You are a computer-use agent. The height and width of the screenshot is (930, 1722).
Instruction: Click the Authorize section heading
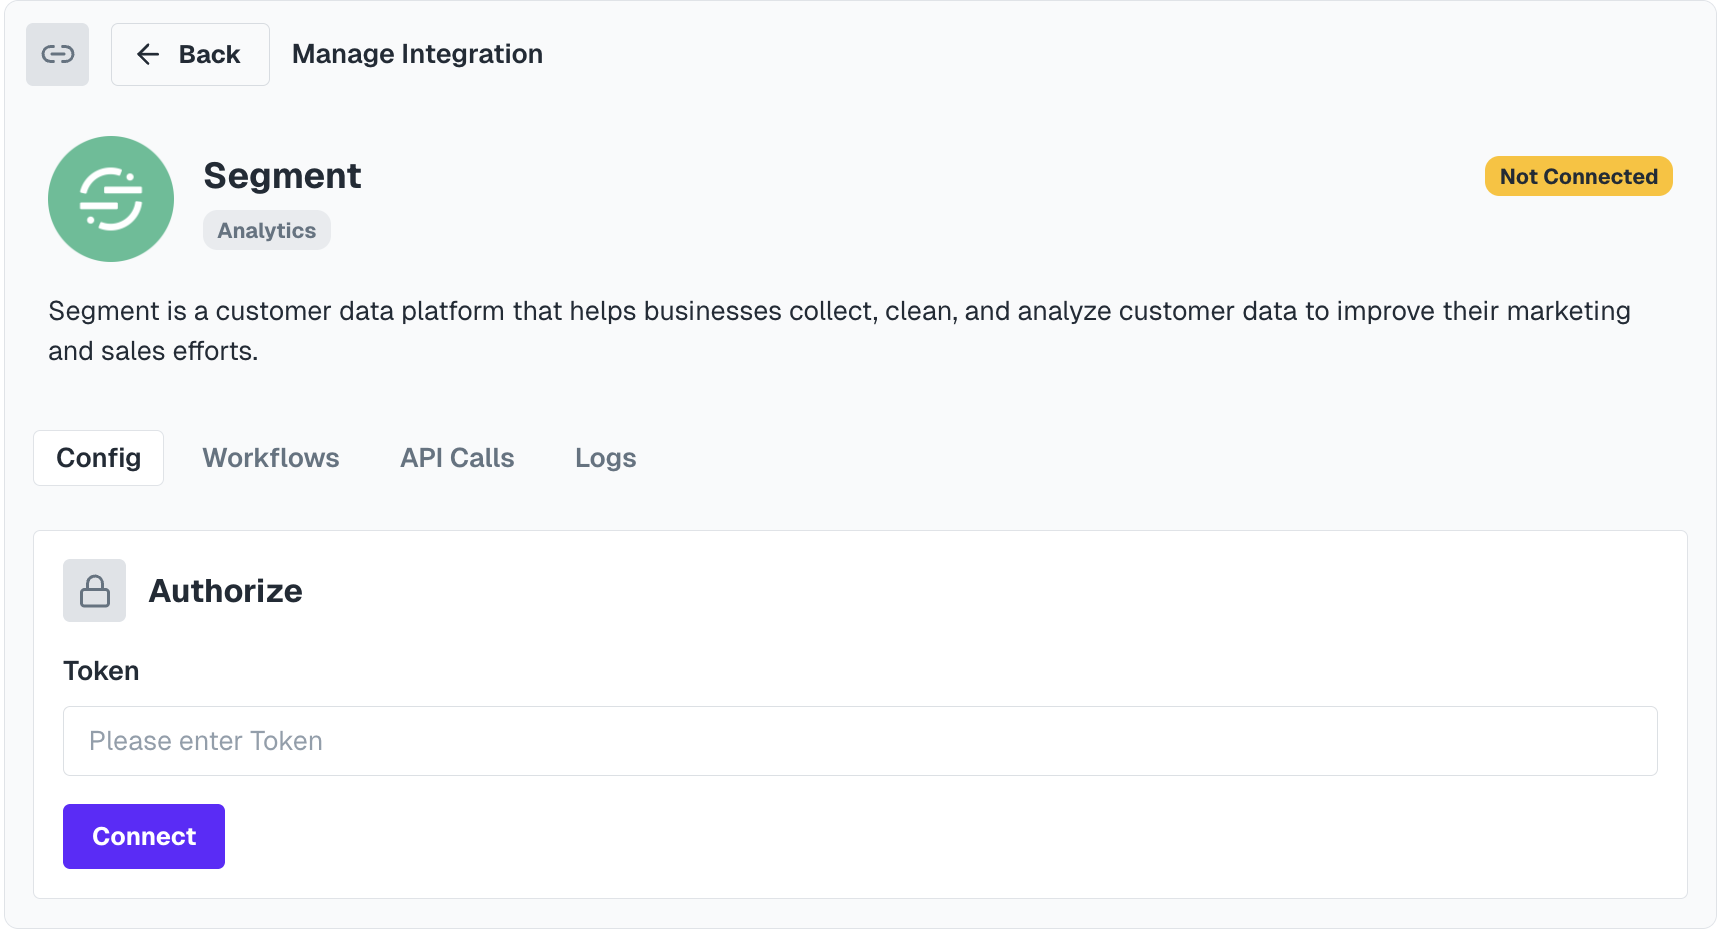225,590
